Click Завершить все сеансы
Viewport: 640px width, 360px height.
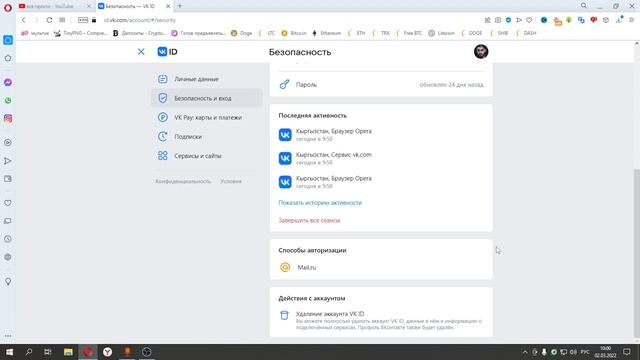pos(309,220)
